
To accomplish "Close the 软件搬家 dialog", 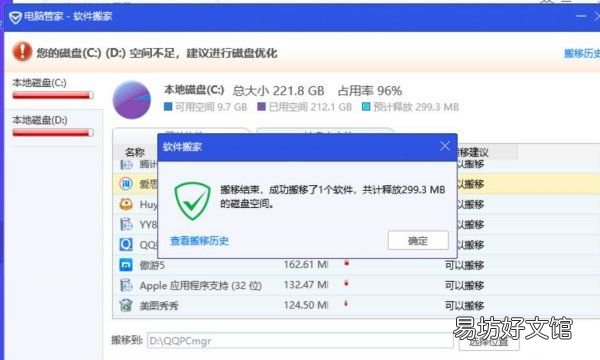I will point(445,146).
